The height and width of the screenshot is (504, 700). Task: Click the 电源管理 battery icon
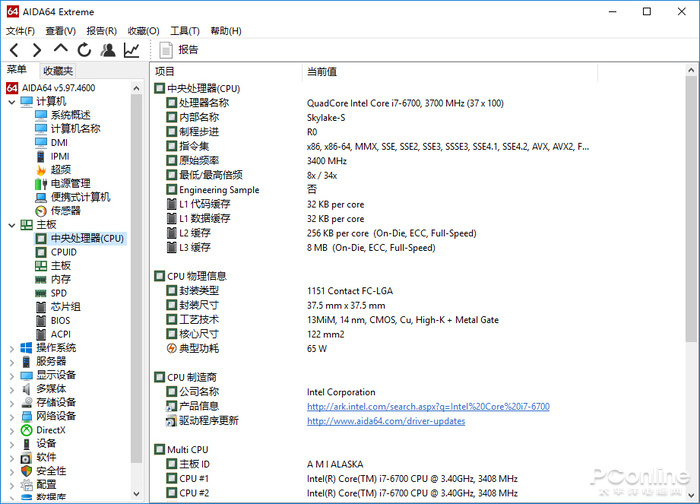pos(41,183)
